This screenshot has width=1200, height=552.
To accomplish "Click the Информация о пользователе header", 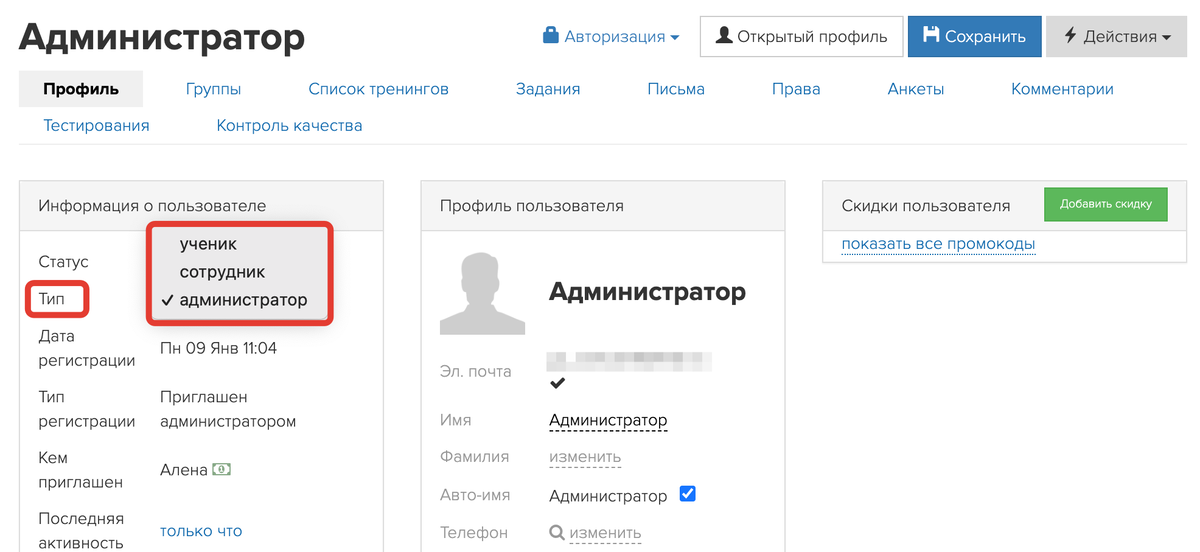I will pyautogui.click(x=152, y=206).
